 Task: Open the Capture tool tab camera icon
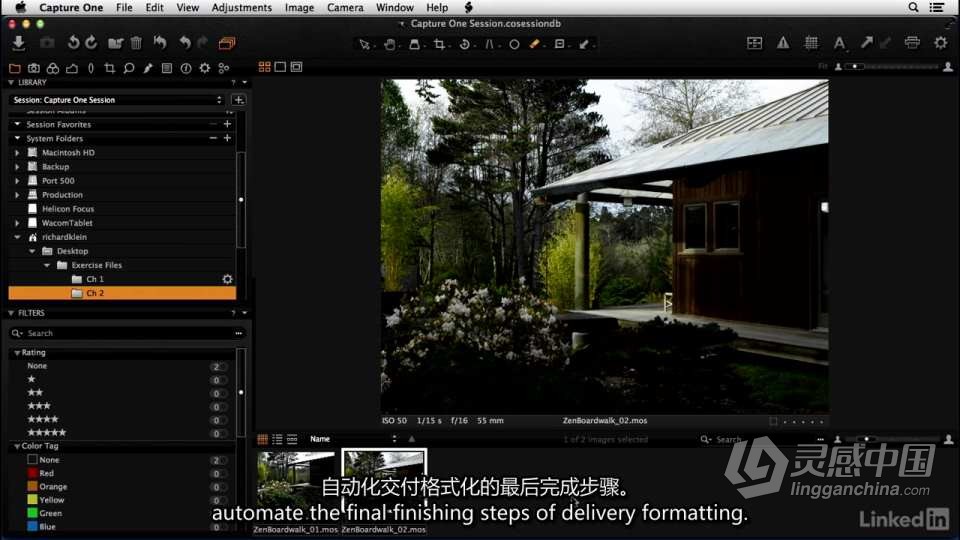click(x=33, y=68)
